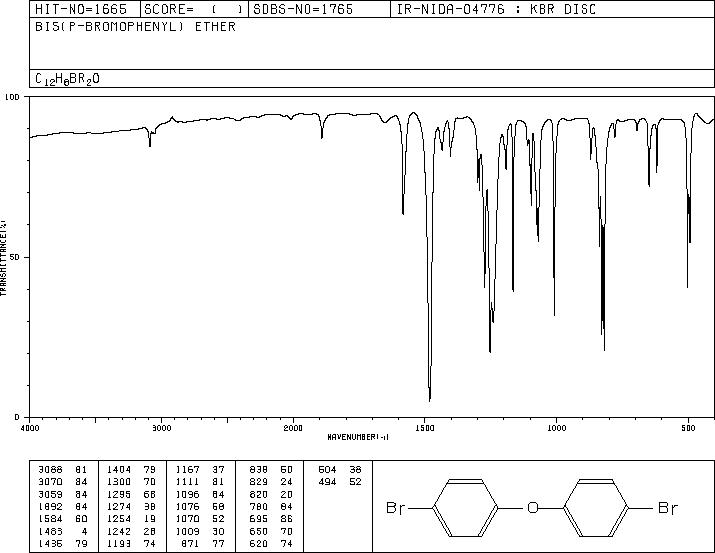Image resolution: width=715 pixels, height=553 pixels.
Task: Click the 1000 wavenumber axis label
Action: point(557,428)
